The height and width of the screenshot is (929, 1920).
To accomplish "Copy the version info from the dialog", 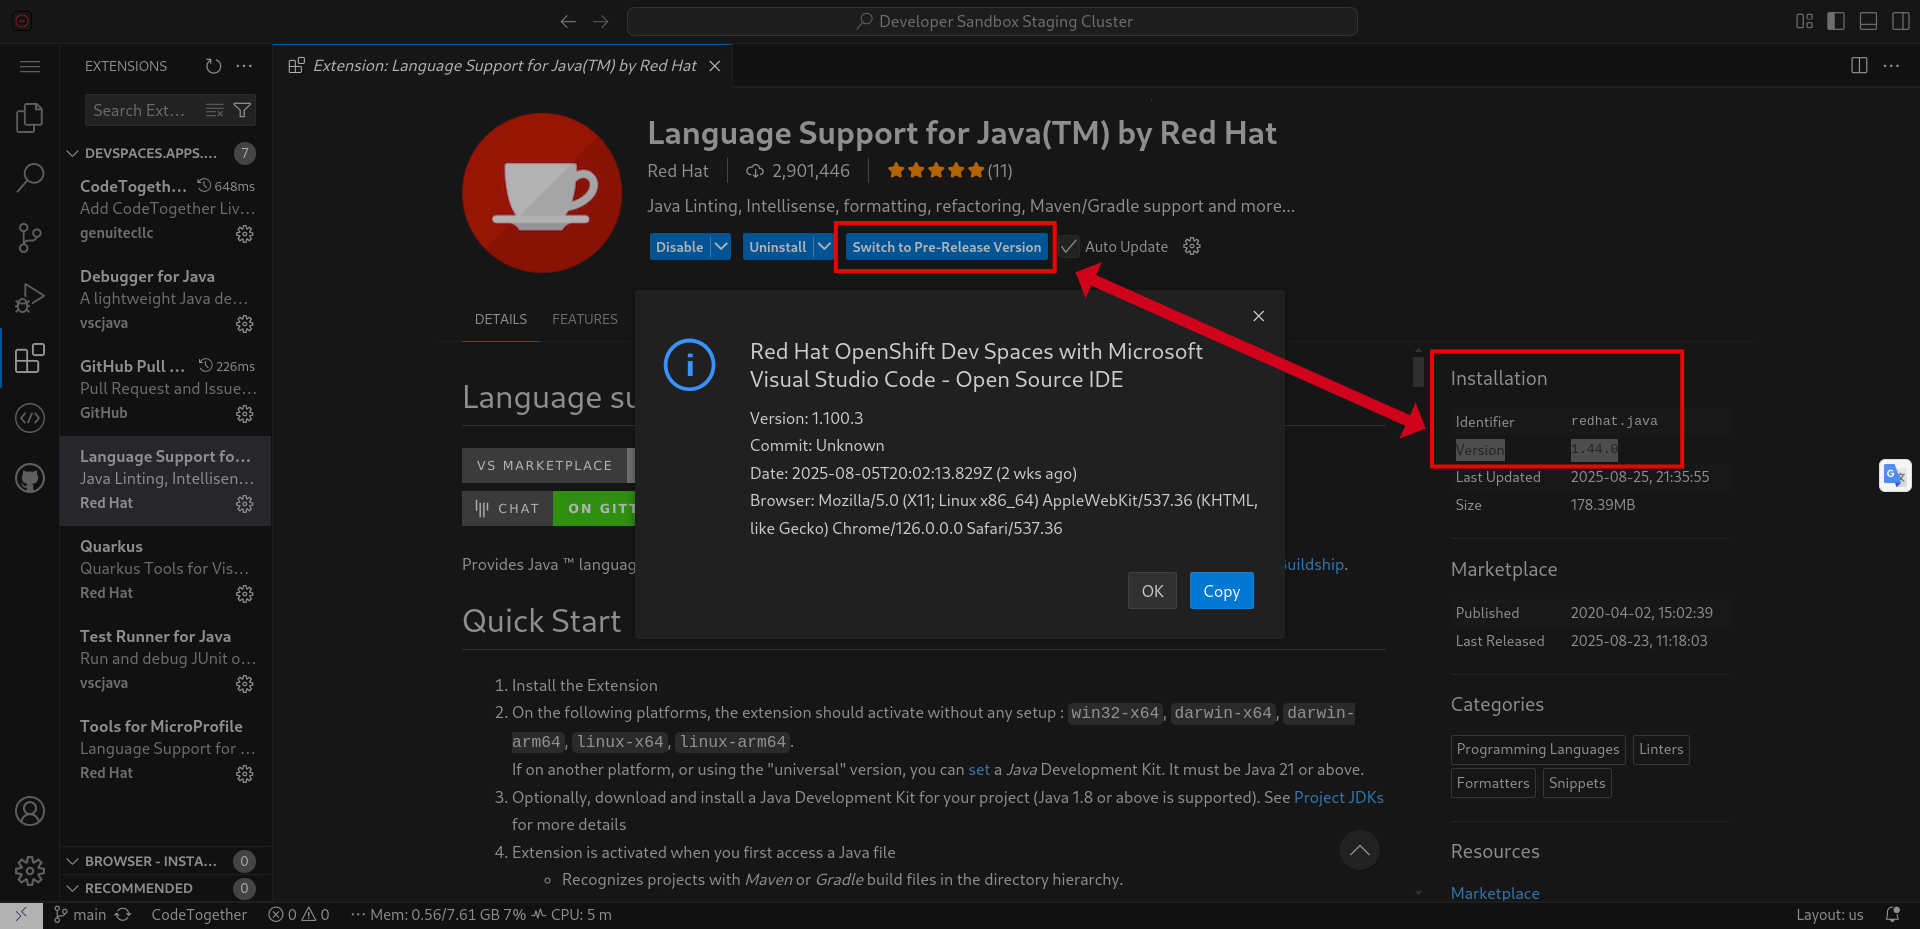I will tap(1222, 591).
